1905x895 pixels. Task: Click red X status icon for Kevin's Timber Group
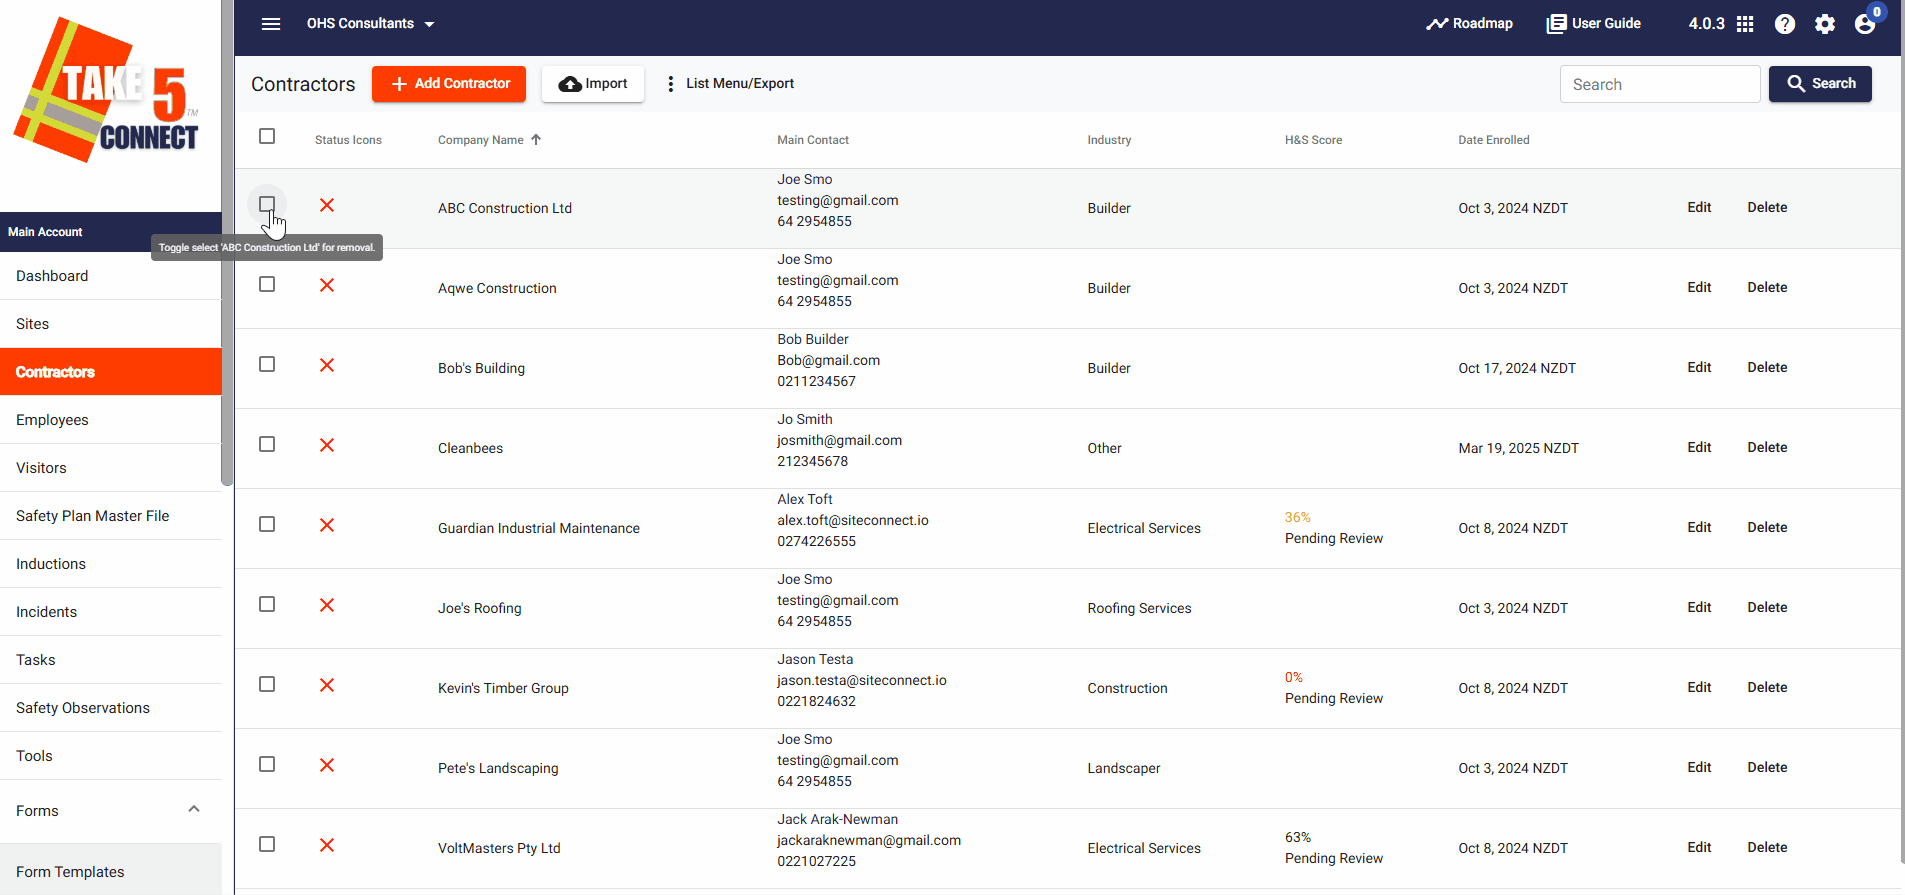pos(327,685)
